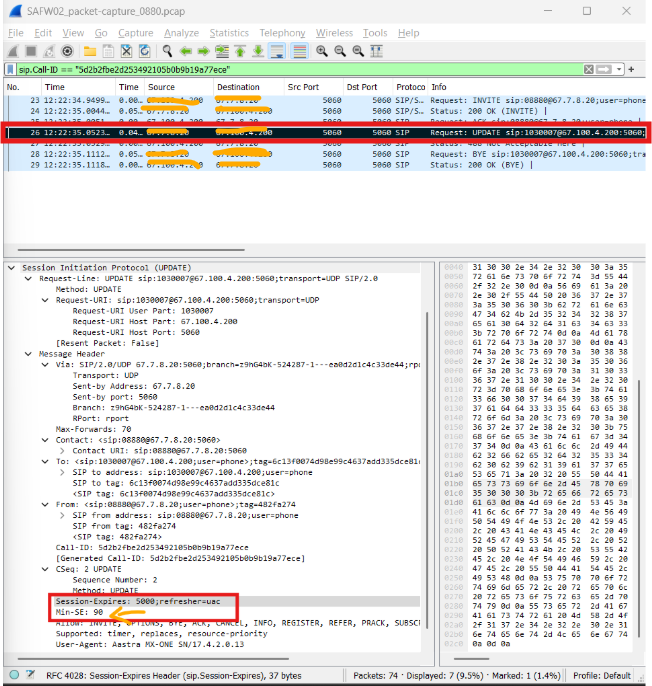Collapse the Request-Line node
Screen dimensions: 652x686
28,279
